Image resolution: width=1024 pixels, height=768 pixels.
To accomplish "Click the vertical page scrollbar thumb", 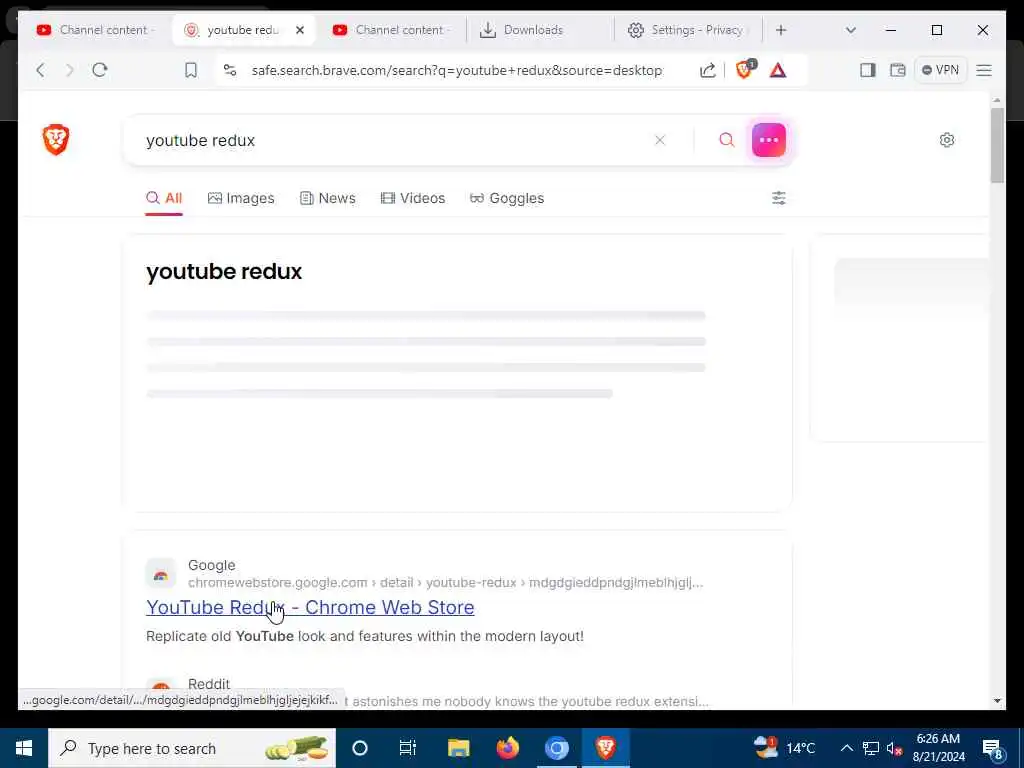I will tap(997, 145).
